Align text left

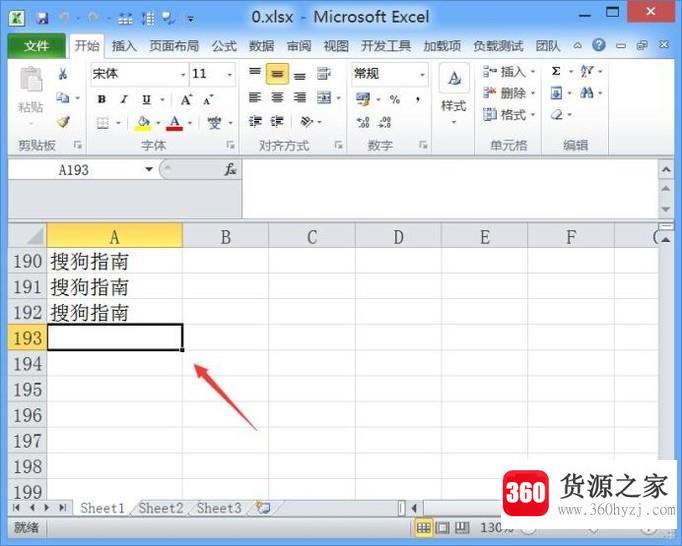(255, 97)
